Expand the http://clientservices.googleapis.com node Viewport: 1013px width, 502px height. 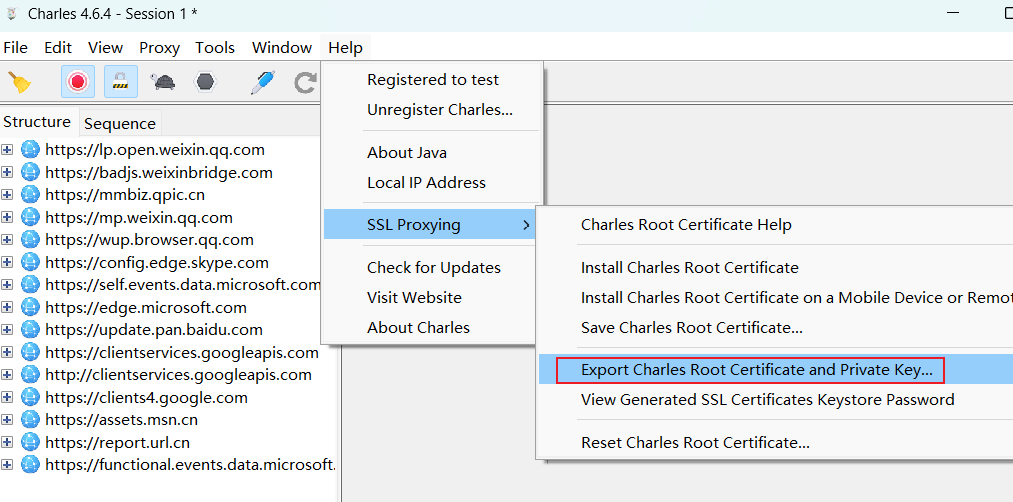click(7, 375)
